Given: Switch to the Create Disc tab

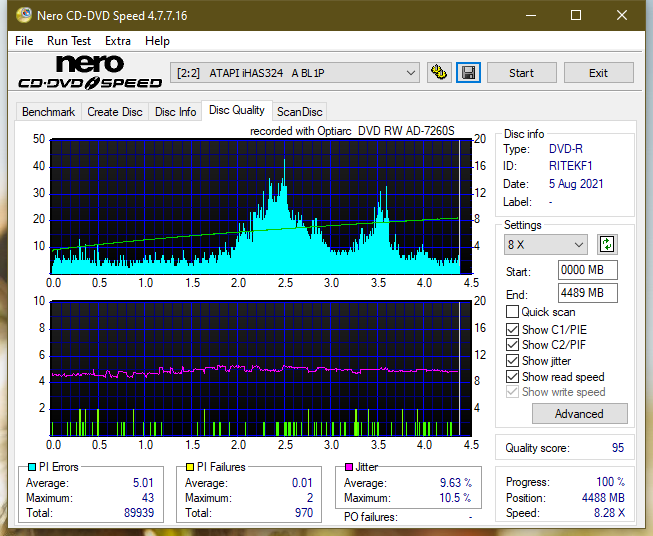Looking at the screenshot, I should pos(115,112).
